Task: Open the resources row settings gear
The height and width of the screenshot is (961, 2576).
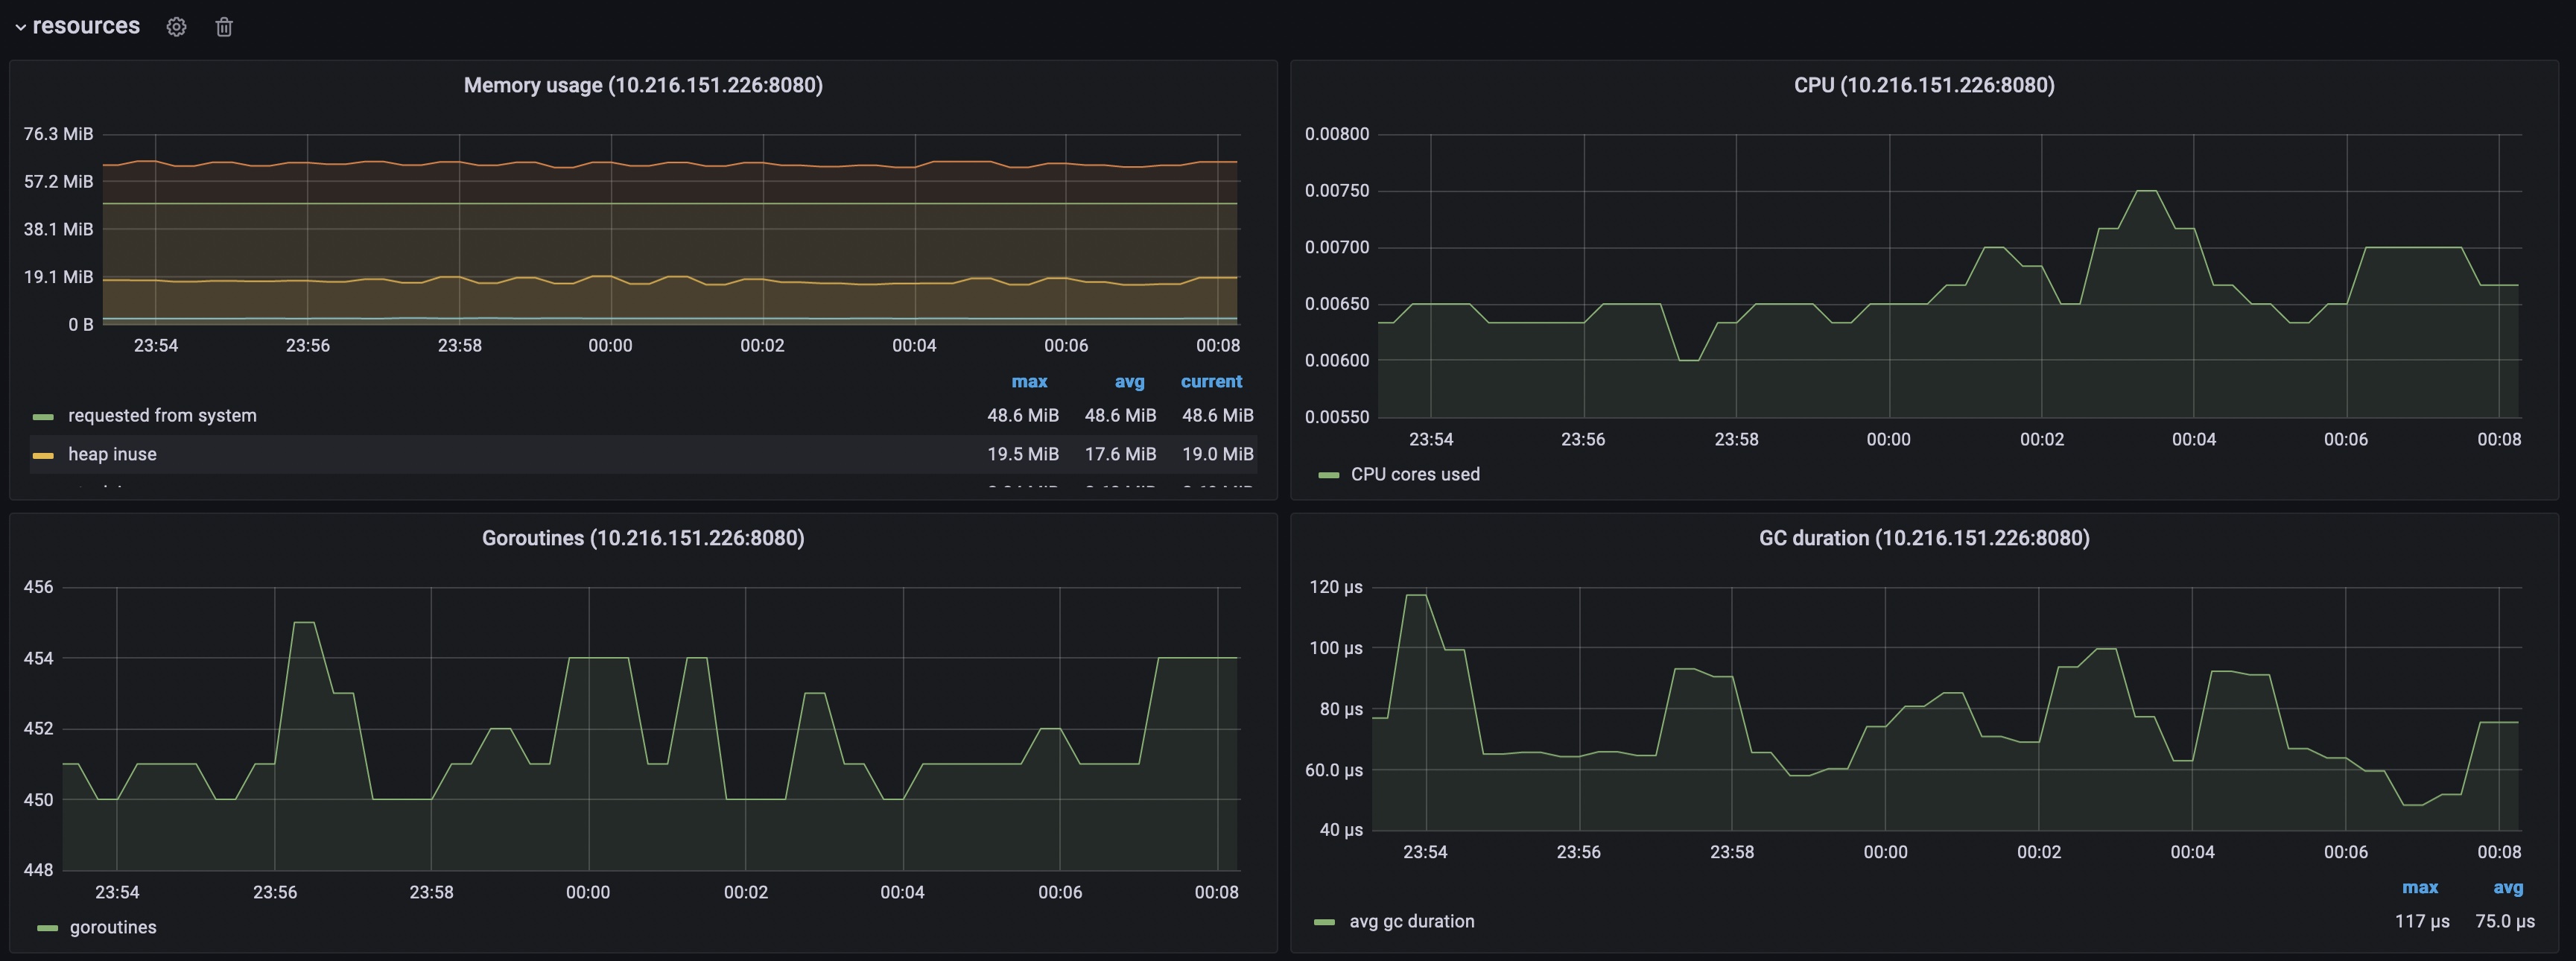Action: [176, 27]
